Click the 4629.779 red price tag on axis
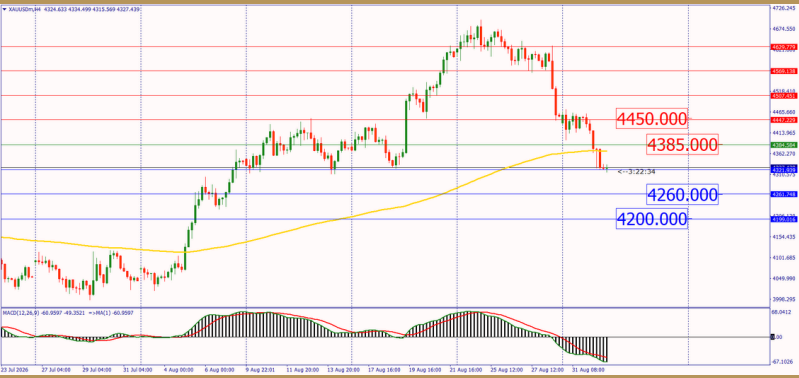This screenshot has height=378, width=799. point(784,47)
